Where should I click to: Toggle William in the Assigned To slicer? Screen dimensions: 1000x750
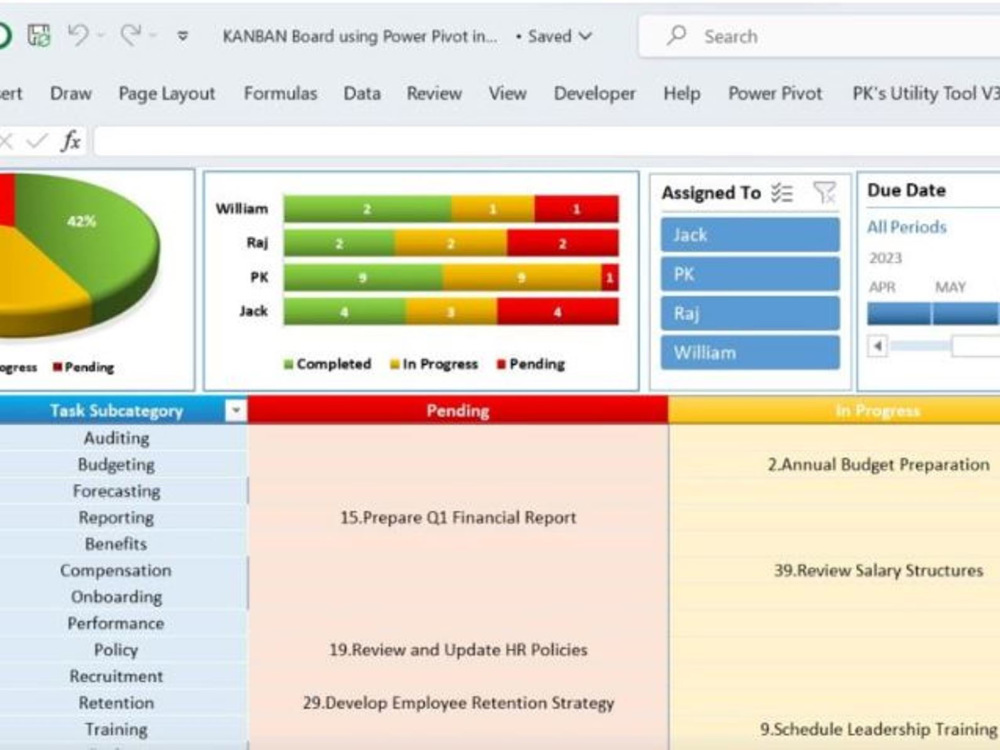pos(749,351)
